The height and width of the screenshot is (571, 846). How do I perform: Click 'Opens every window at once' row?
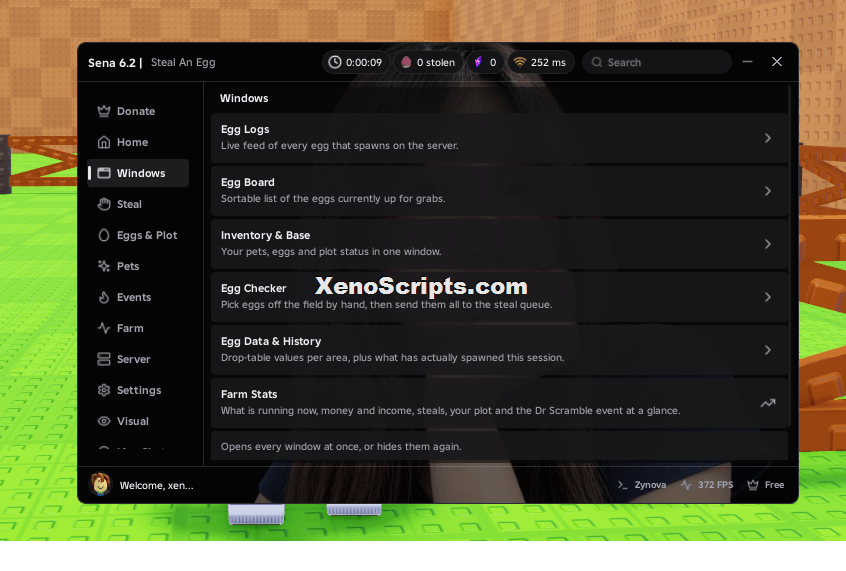[x=499, y=446]
